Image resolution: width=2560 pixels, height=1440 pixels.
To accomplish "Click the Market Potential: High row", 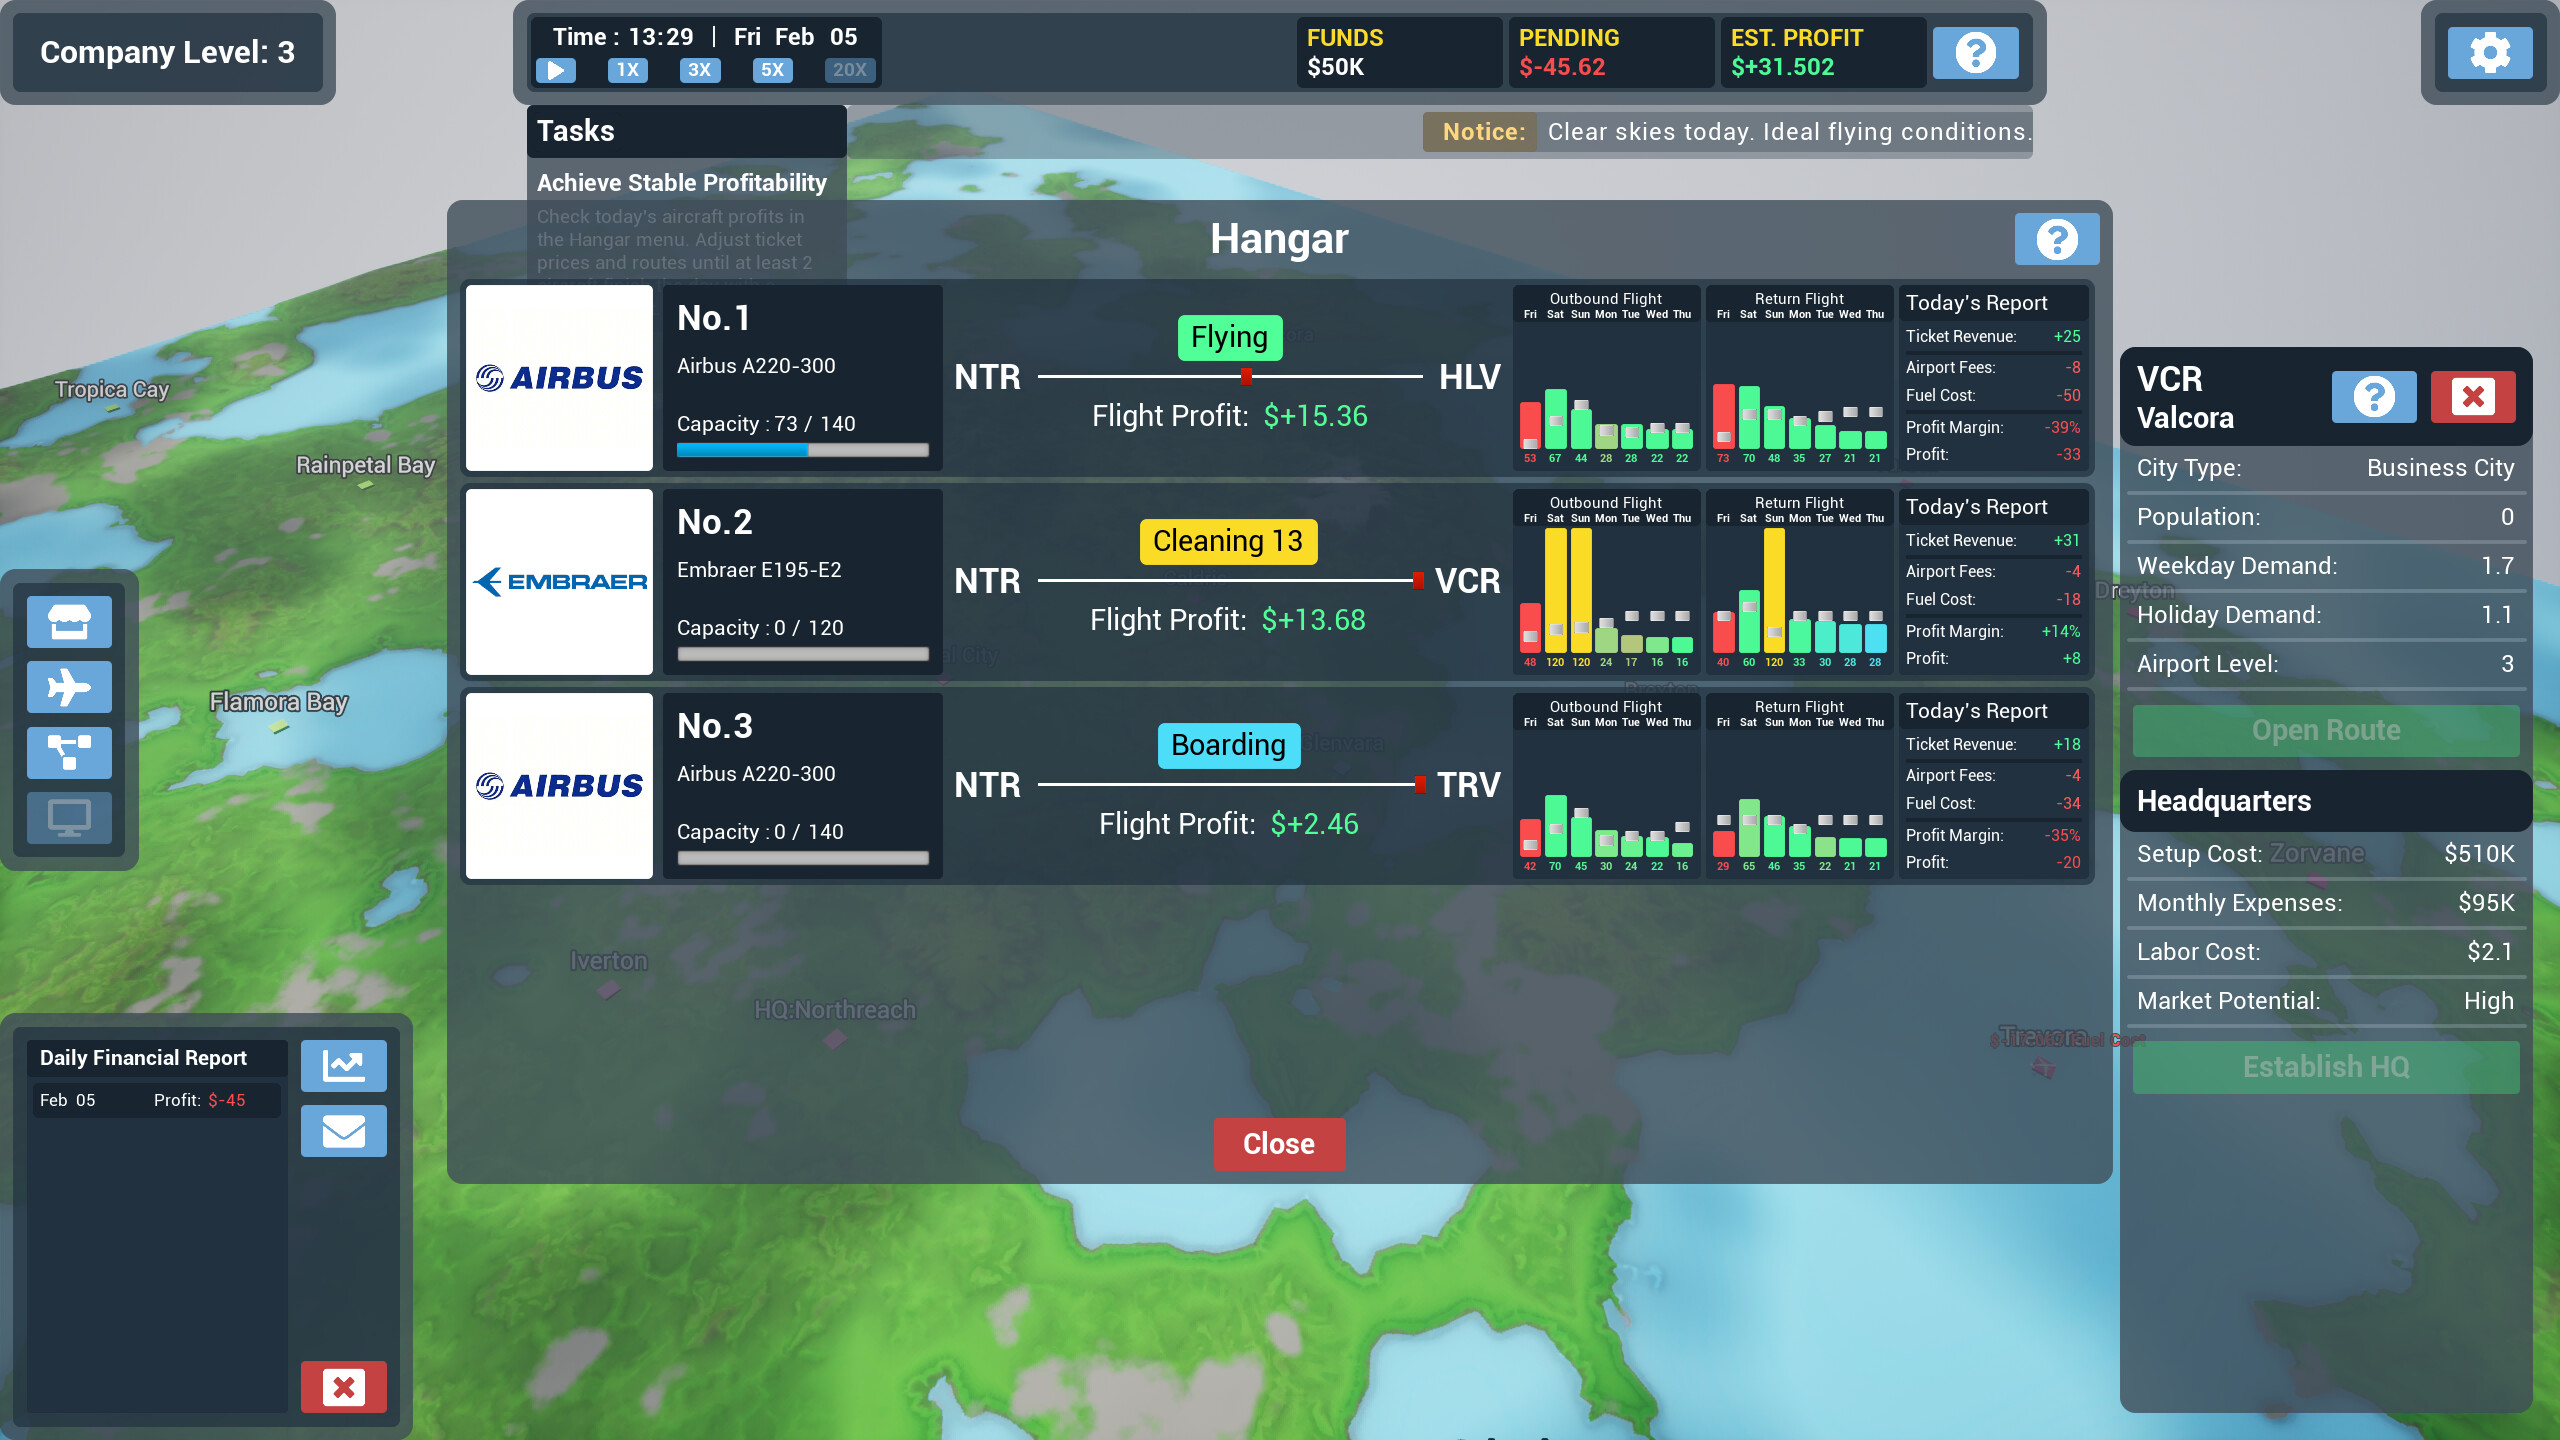I will point(2326,1001).
